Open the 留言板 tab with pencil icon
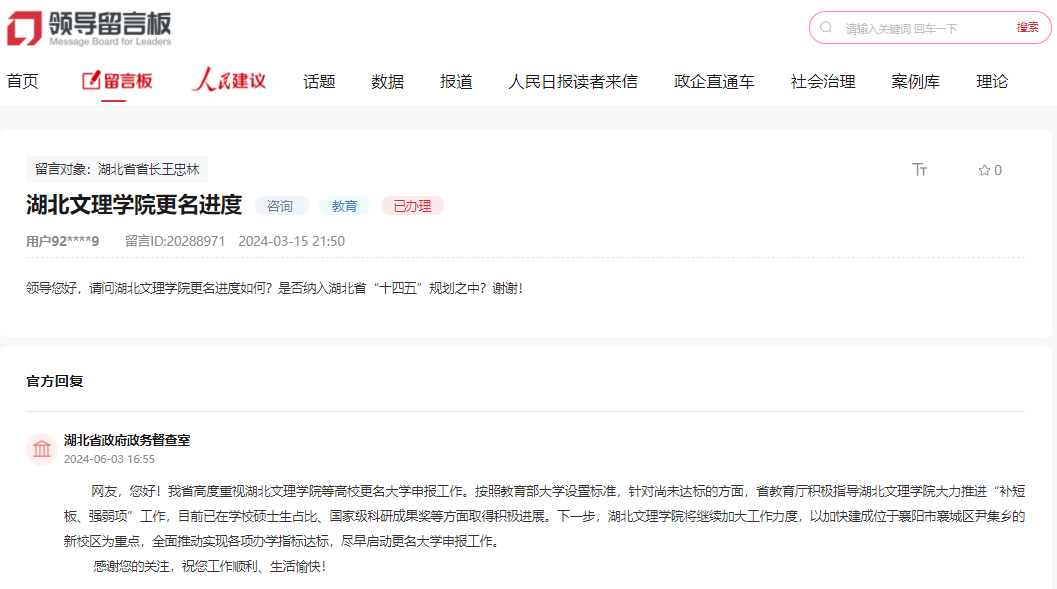This screenshot has height=589, width=1057. (x=117, y=81)
